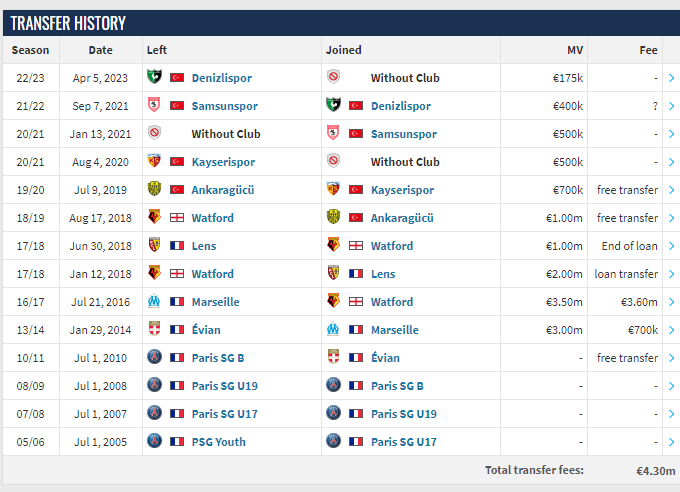The image size is (680, 492).
Task: Click Marseille crest in Jul 21, 2016 row
Action: pyautogui.click(x=154, y=301)
